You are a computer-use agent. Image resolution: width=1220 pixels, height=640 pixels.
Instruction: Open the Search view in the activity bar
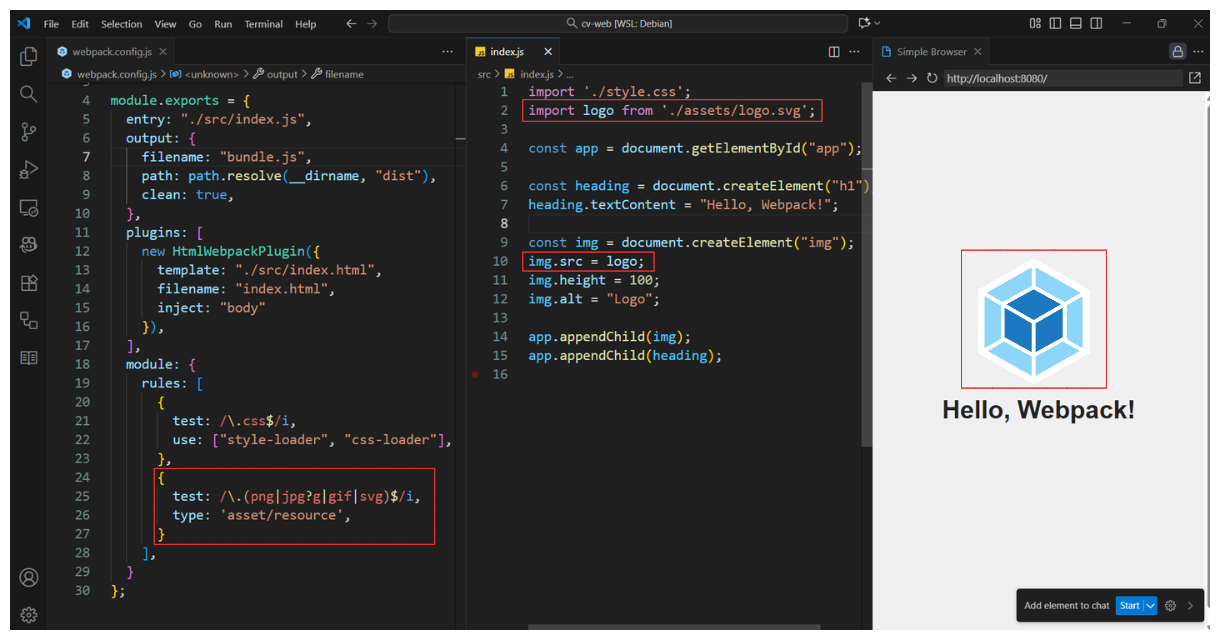tap(29, 94)
